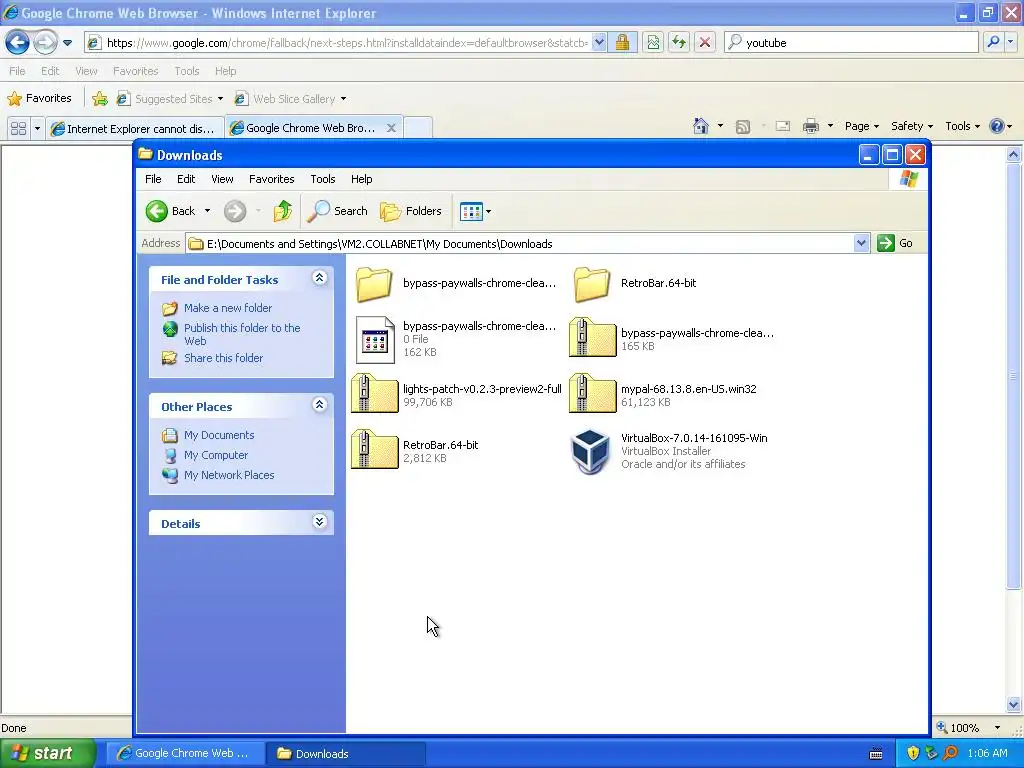This screenshot has width=1024, height=768.
Task: Open My Computer from Other Places
Action: [216, 455]
